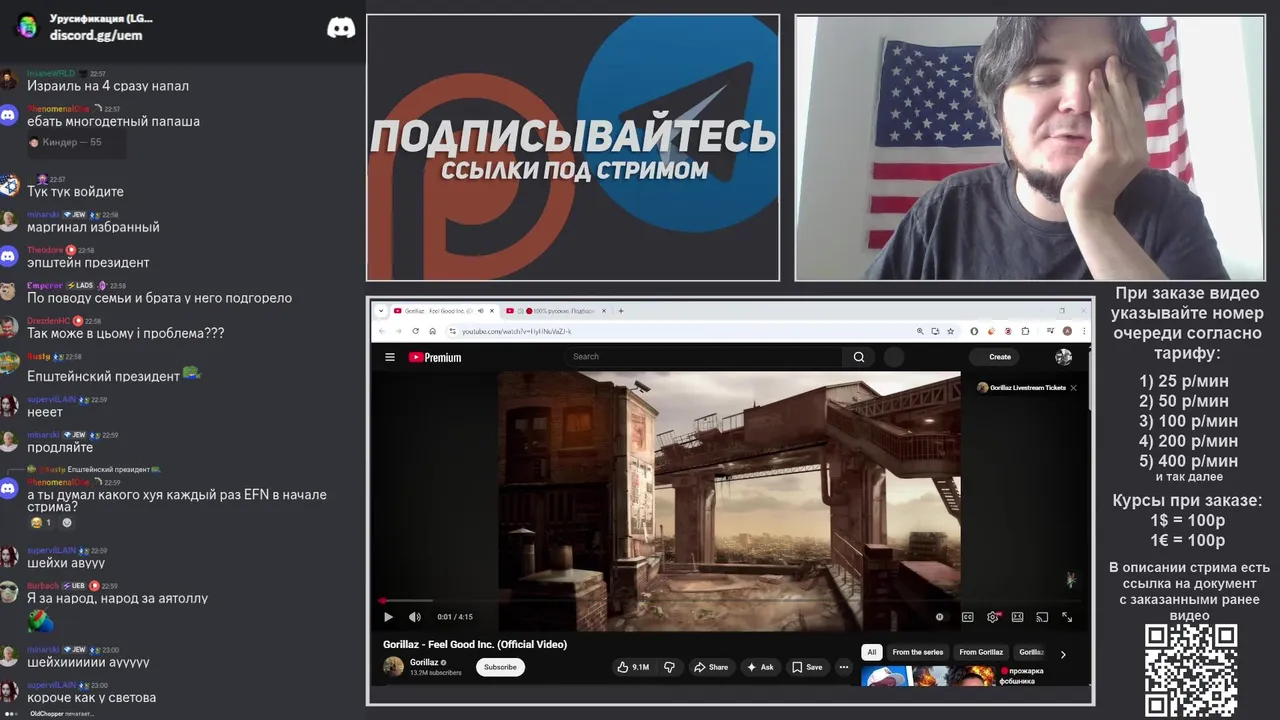Open the browser zoom magnifier icon

click(x=920, y=331)
